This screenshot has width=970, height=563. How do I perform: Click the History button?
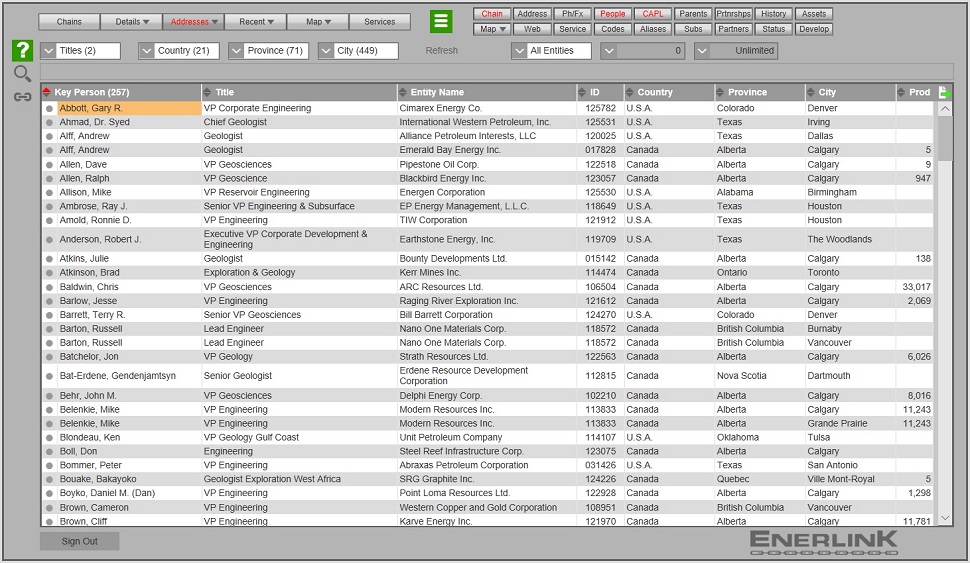pos(773,14)
